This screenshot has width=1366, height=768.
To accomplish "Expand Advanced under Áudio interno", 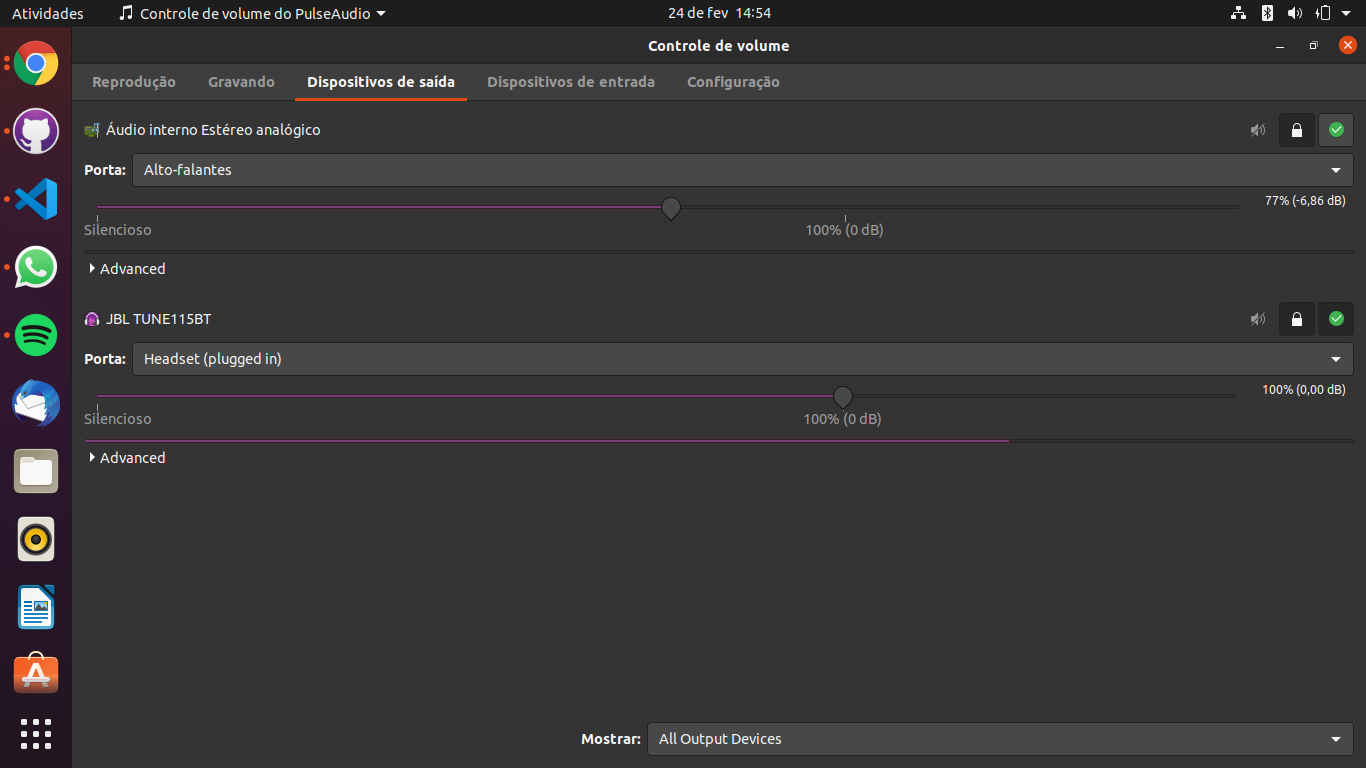I will (x=127, y=269).
